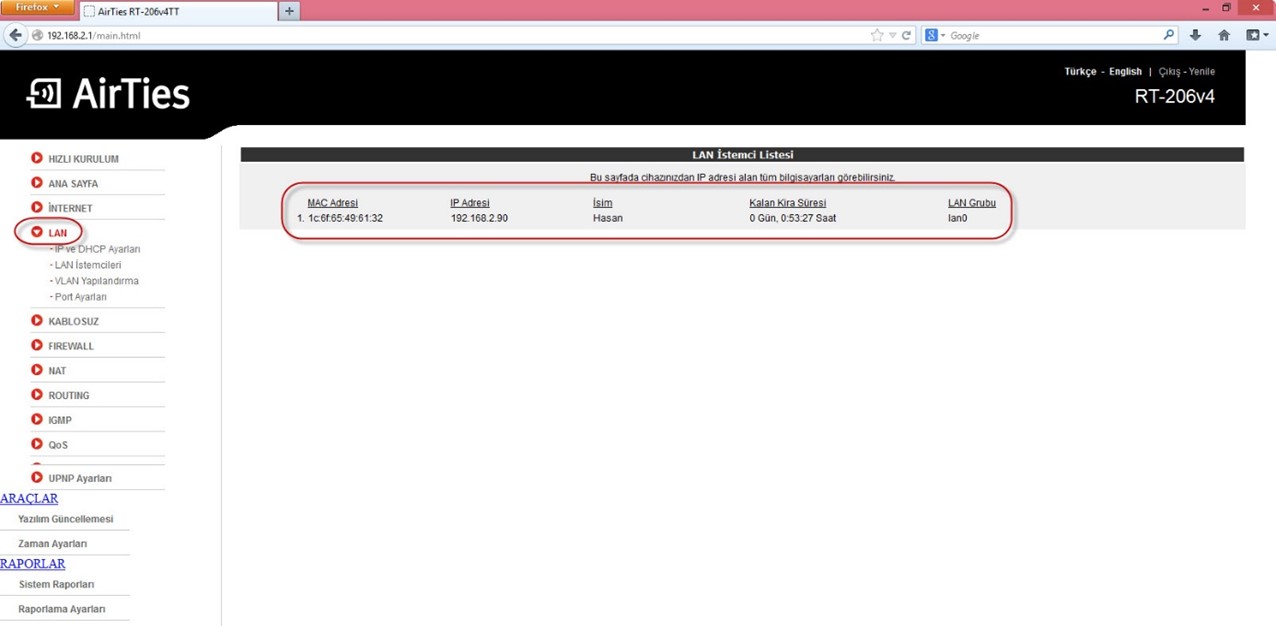This screenshot has width=1276, height=626.
Task: Select lease time 0 Gün, 0:53:27 Saat
Action: click(x=793, y=218)
